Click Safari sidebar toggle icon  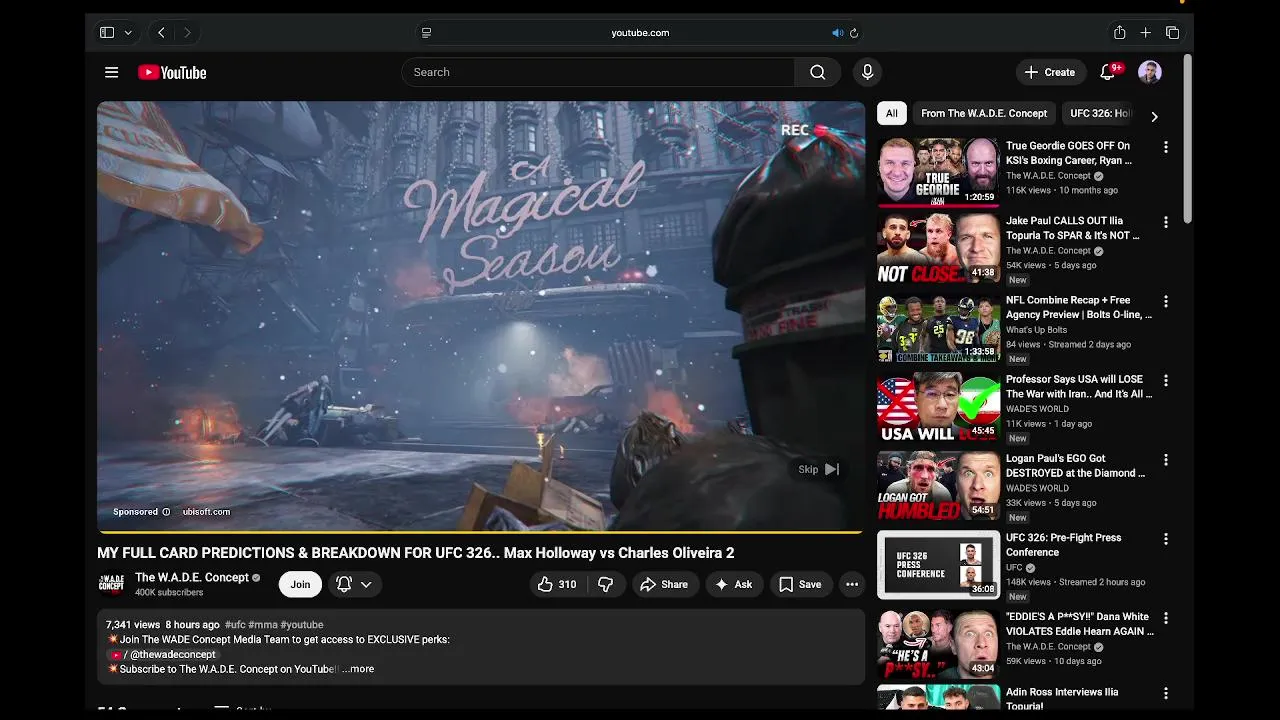107,33
